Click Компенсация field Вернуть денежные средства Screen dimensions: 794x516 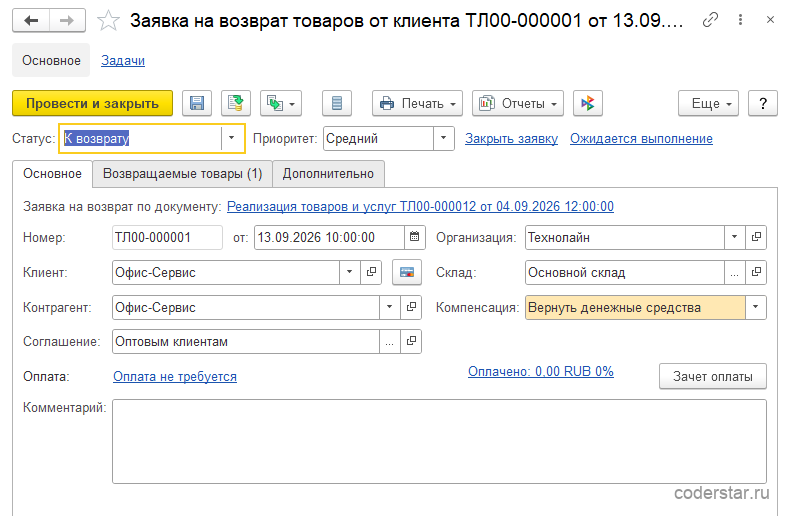[x=635, y=307]
